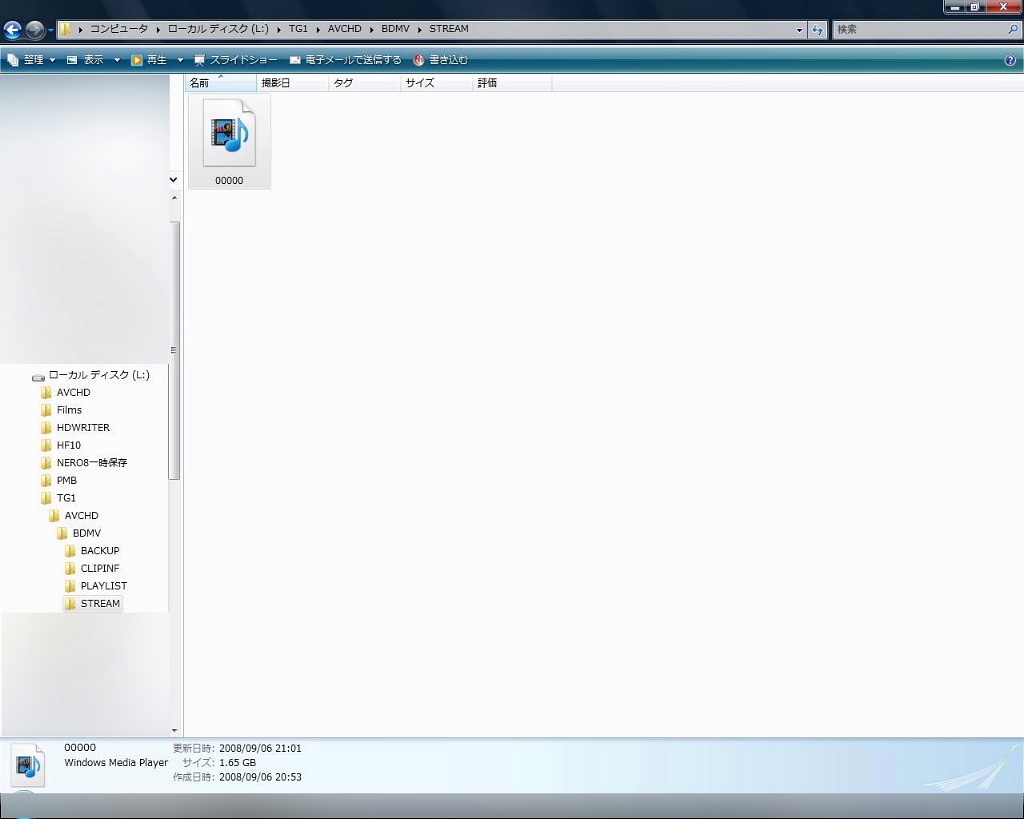Viewport: 1024px width, 819px height.
Task: Click the folder tree vertical scrollbar
Action: pos(174,350)
